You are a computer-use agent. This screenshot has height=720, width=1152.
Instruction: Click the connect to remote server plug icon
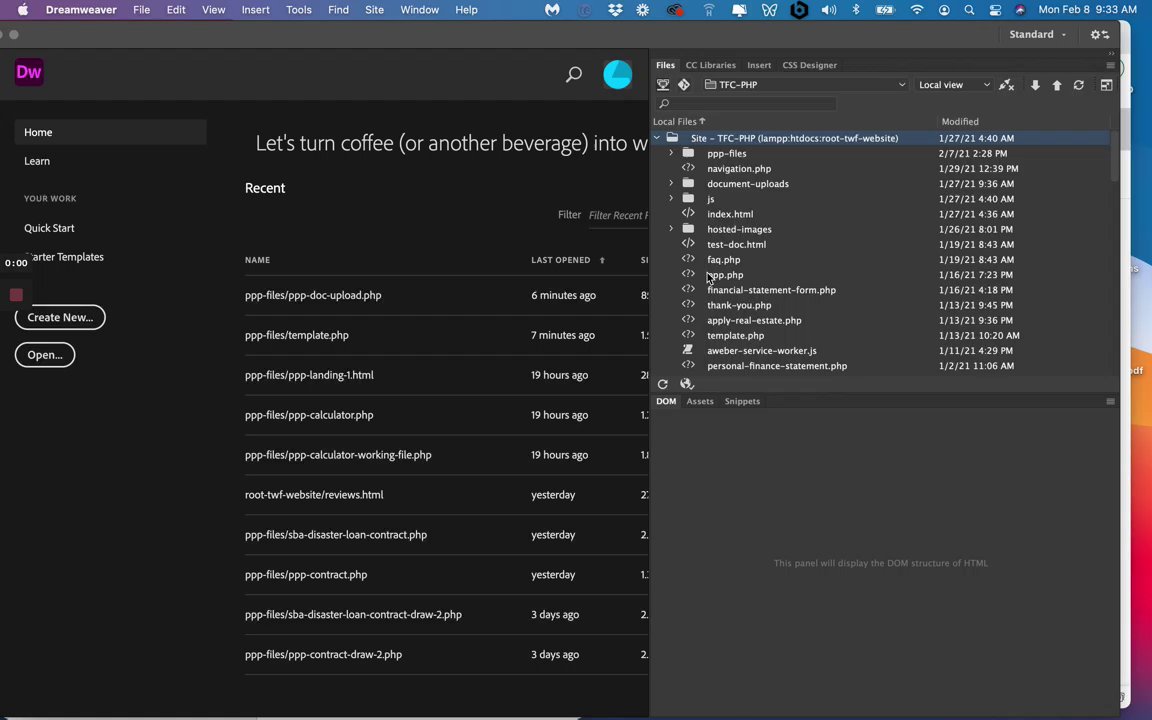(x=1007, y=85)
